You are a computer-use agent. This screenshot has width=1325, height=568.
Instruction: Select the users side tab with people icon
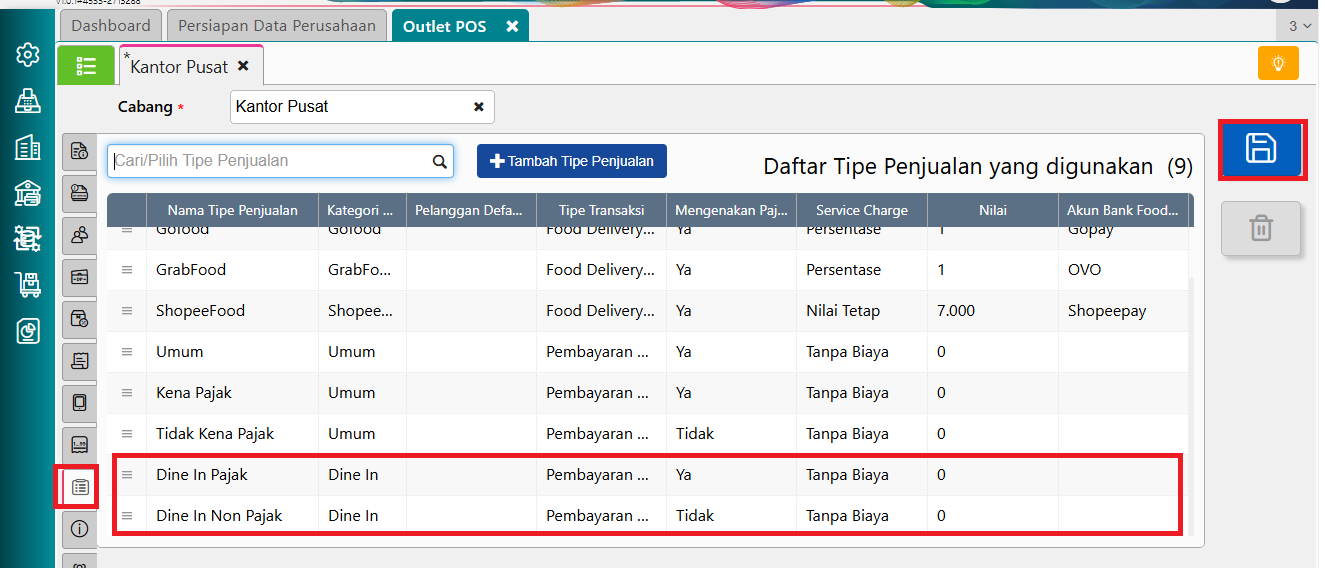80,235
